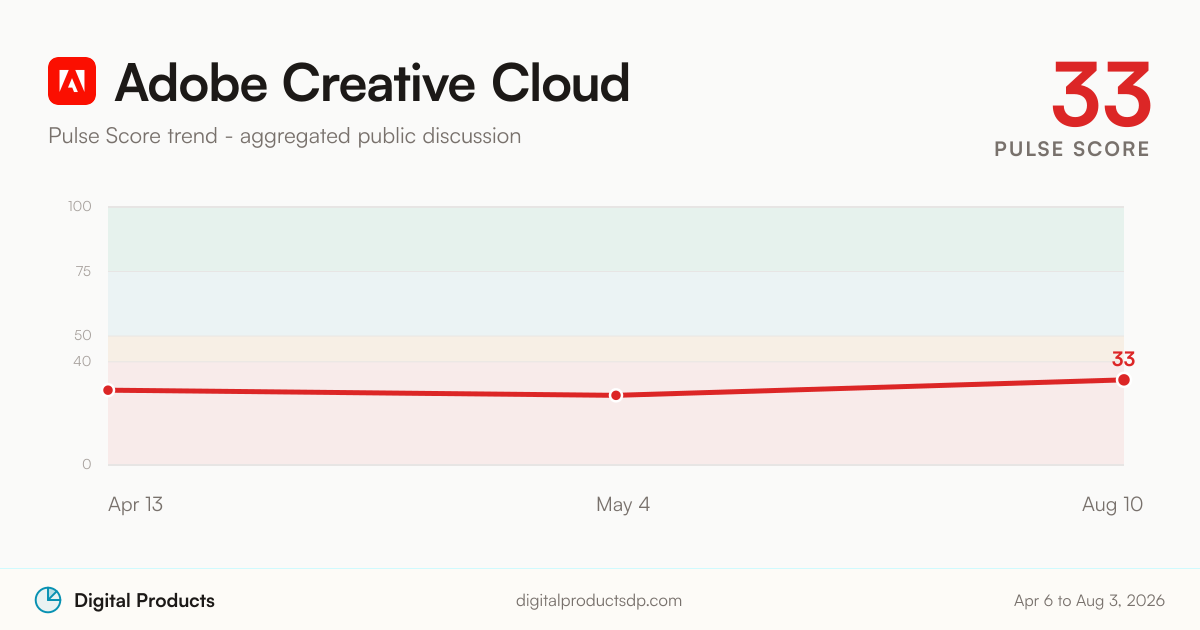Click the Digital Products pie chart icon
The width and height of the screenshot is (1200, 630).
point(48,599)
